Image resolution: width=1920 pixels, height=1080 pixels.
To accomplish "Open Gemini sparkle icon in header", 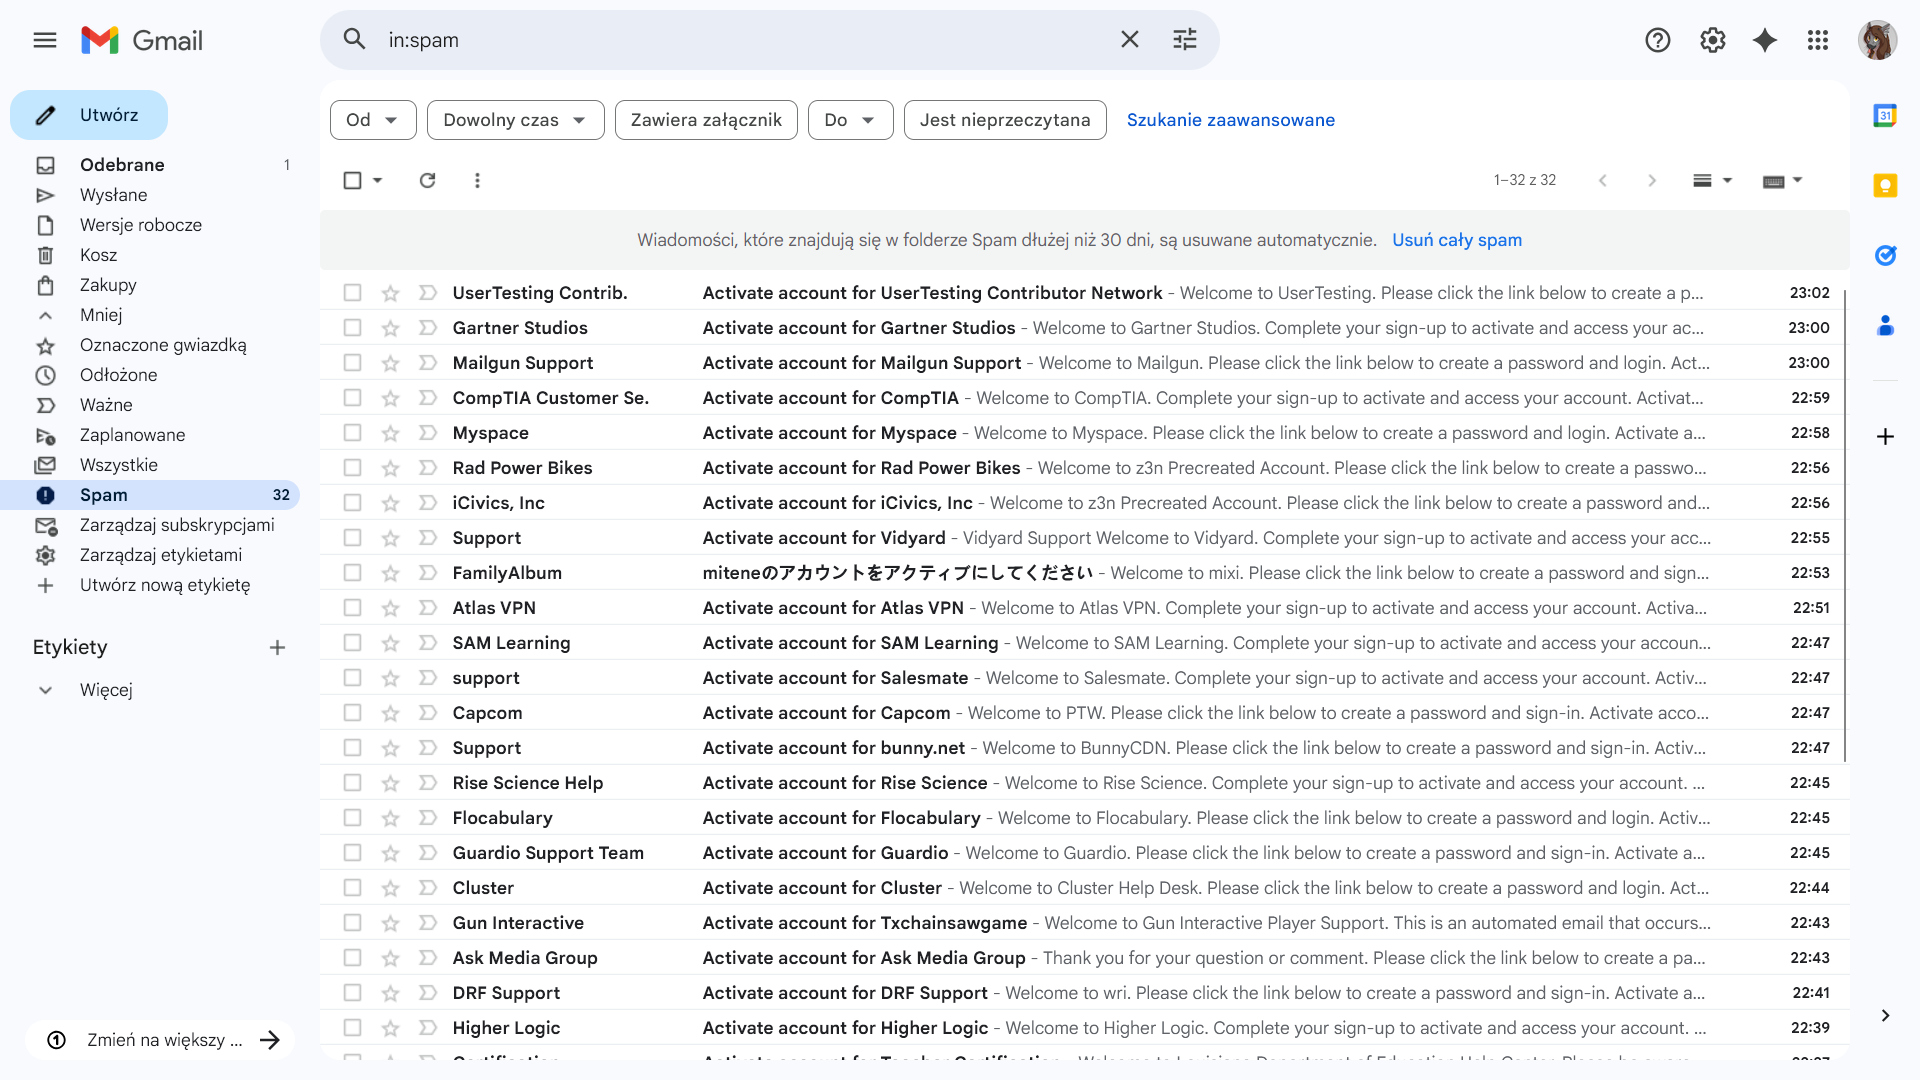I will (x=1765, y=40).
